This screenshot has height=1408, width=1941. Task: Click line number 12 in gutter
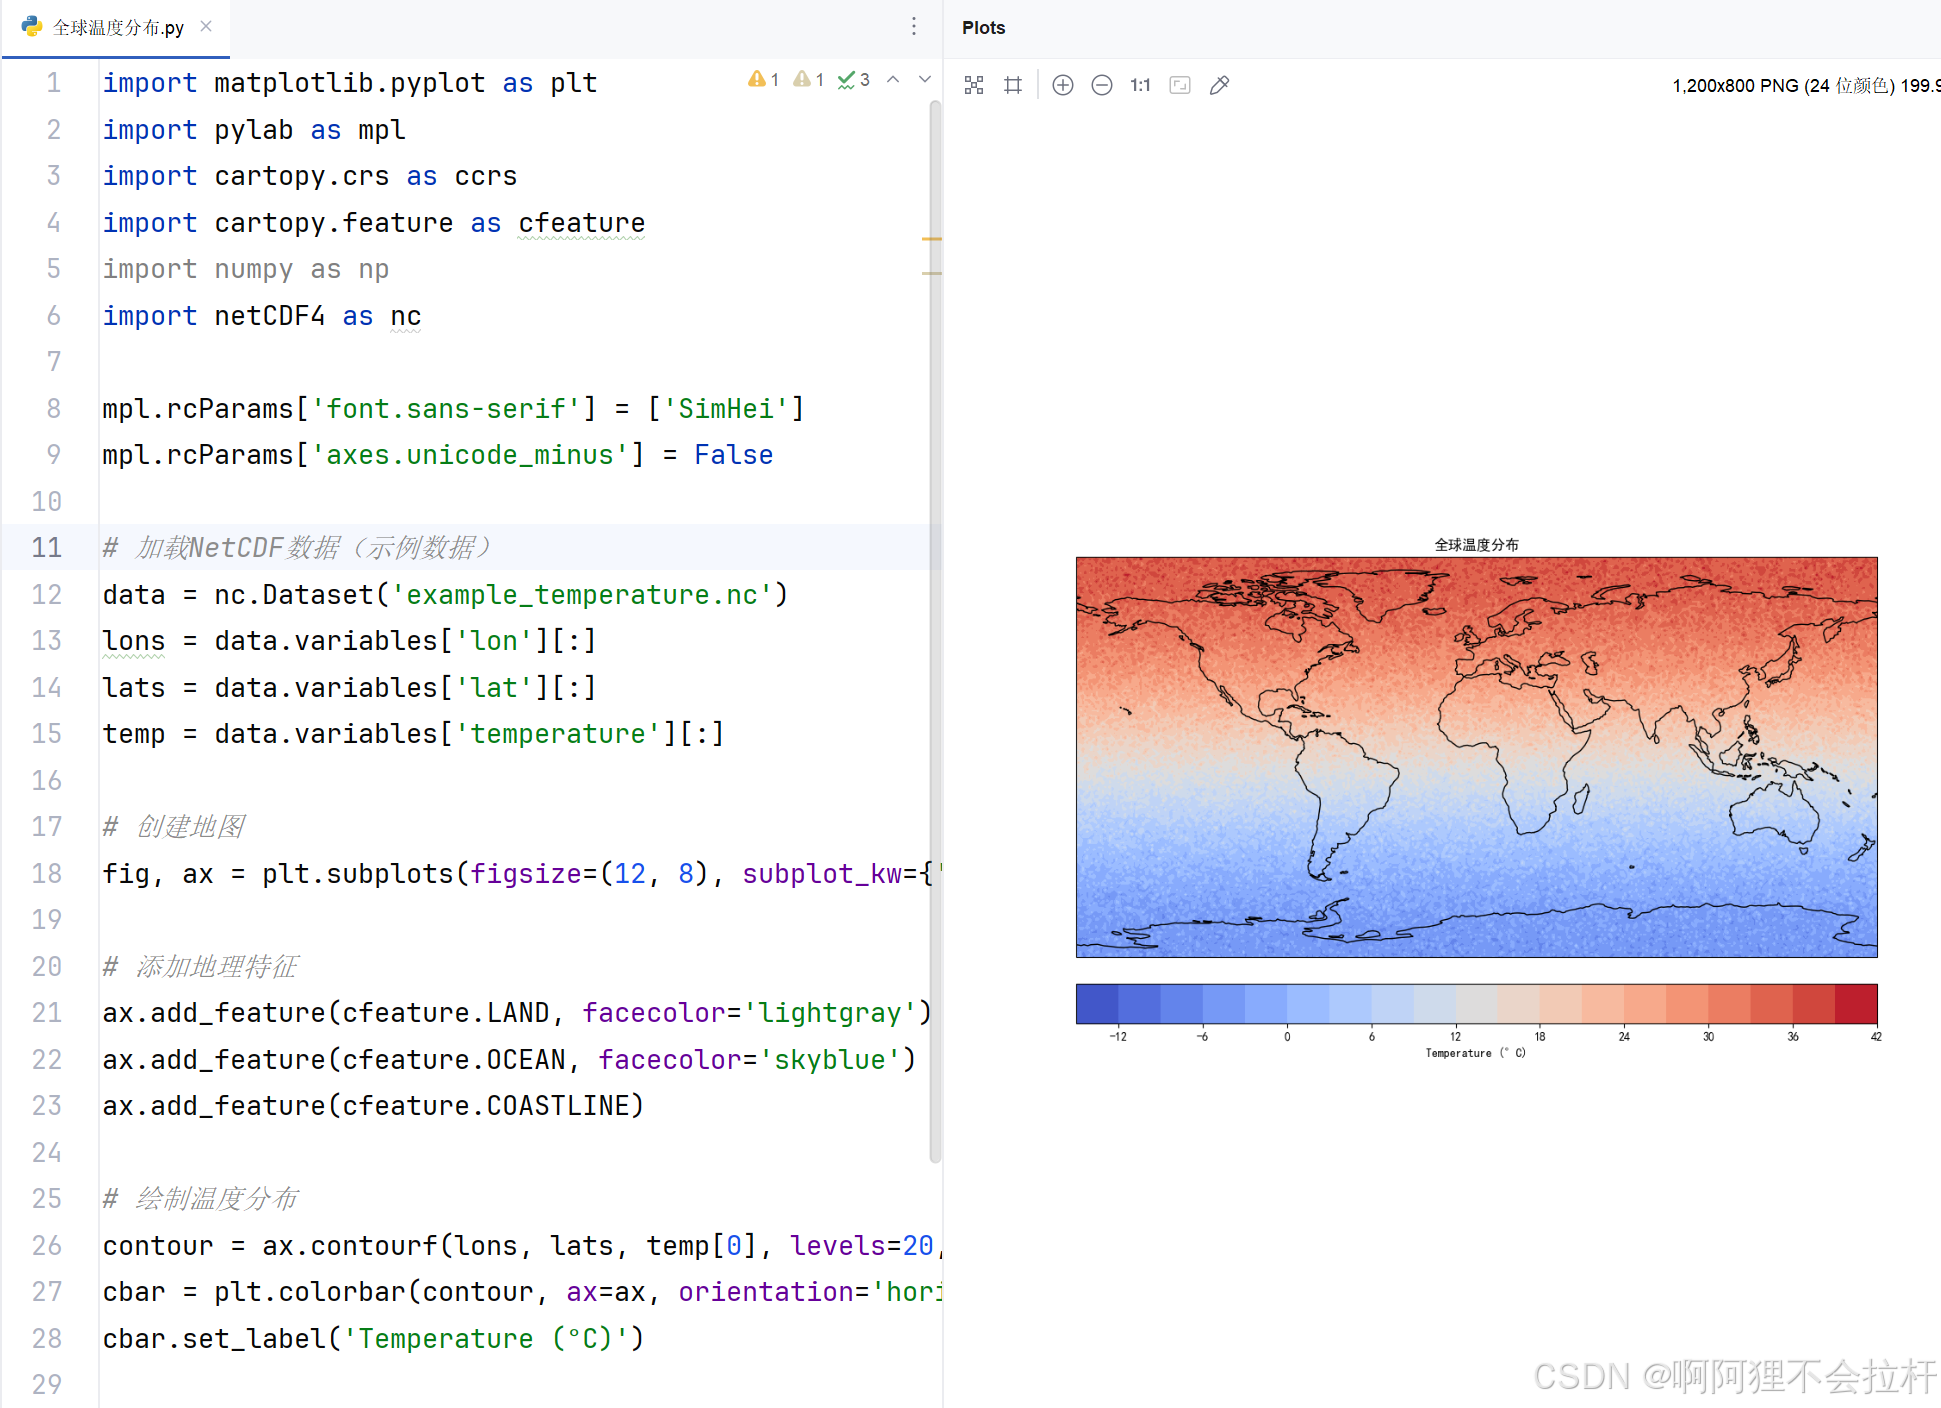pyautogui.click(x=47, y=595)
